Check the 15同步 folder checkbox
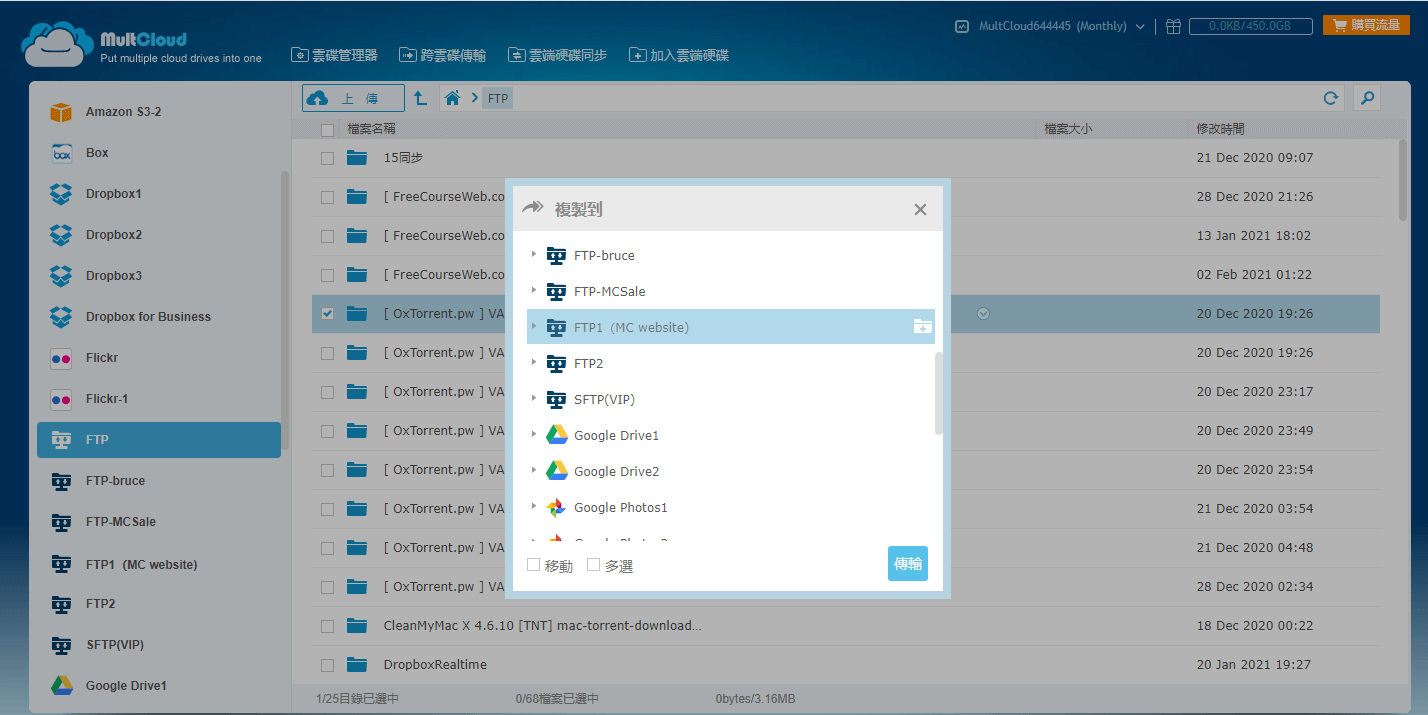 (x=327, y=158)
